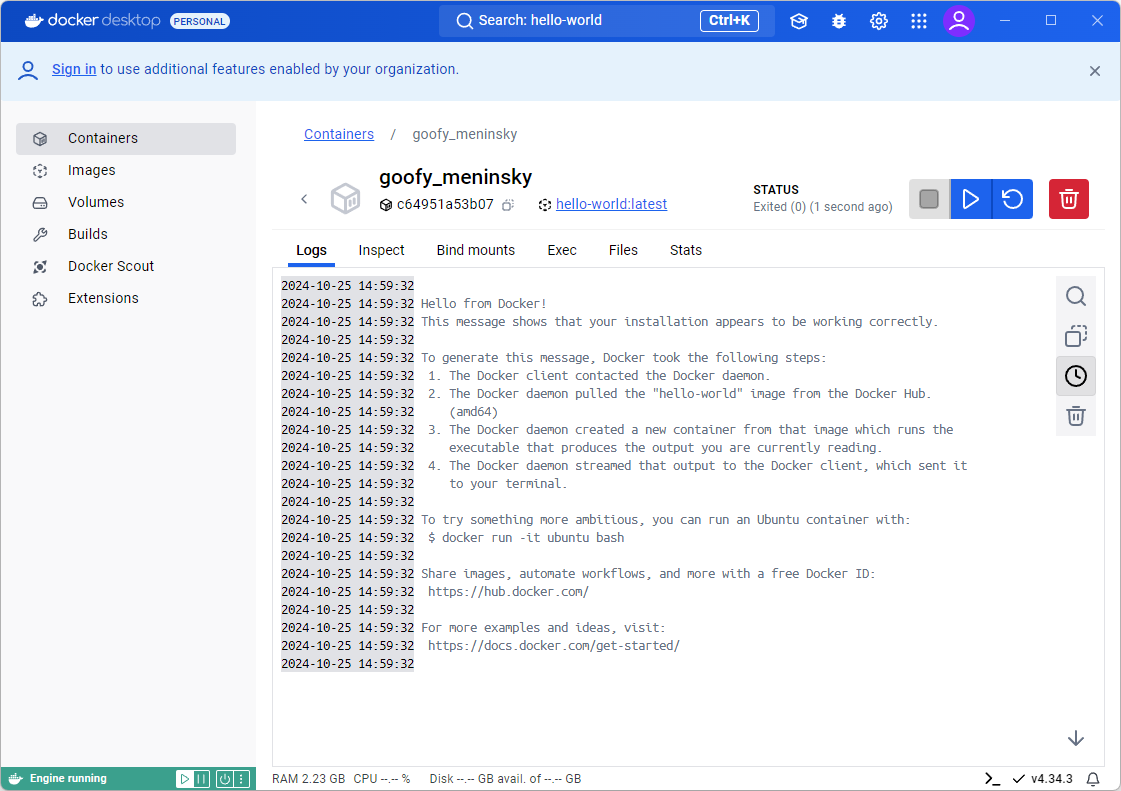The image size is (1121, 791).
Task: Go back with the left chevron
Action: (x=304, y=199)
